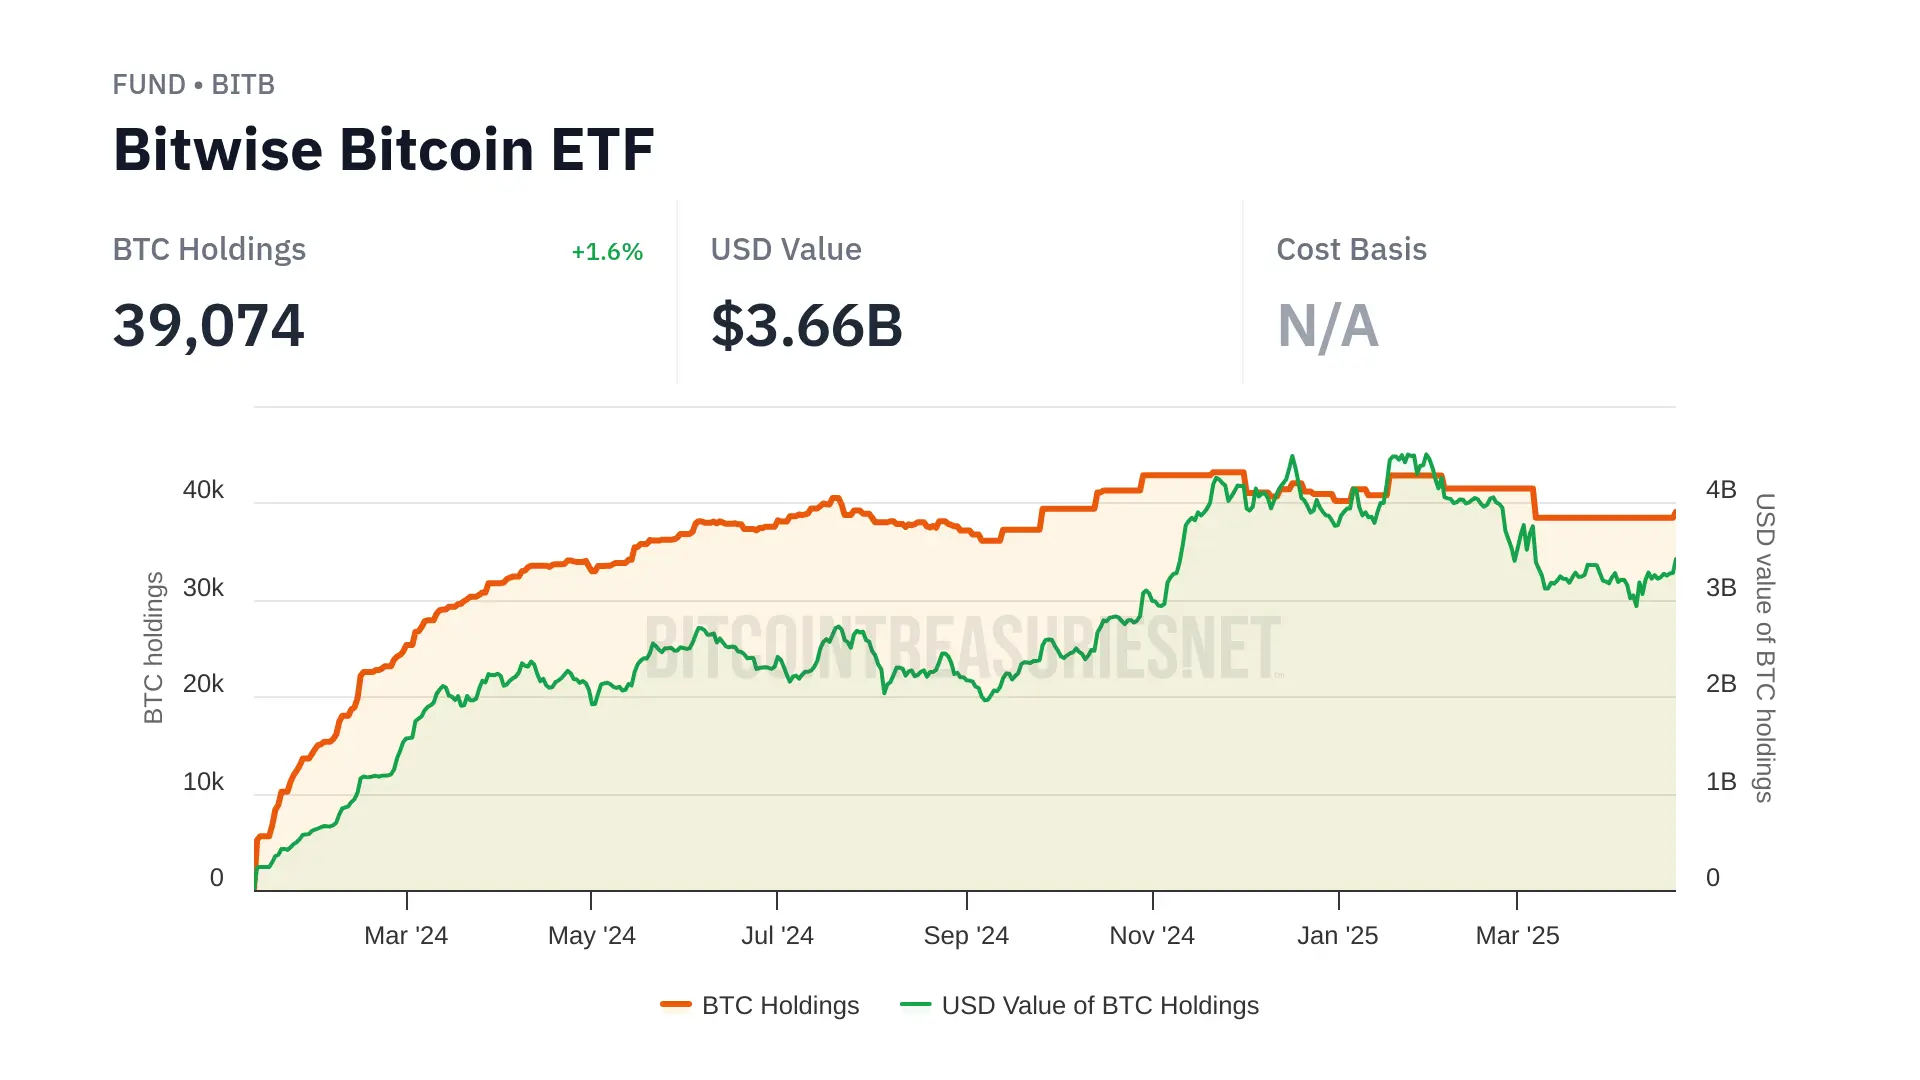Toggle the BTC Holdings legend series

(x=780, y=1005)
